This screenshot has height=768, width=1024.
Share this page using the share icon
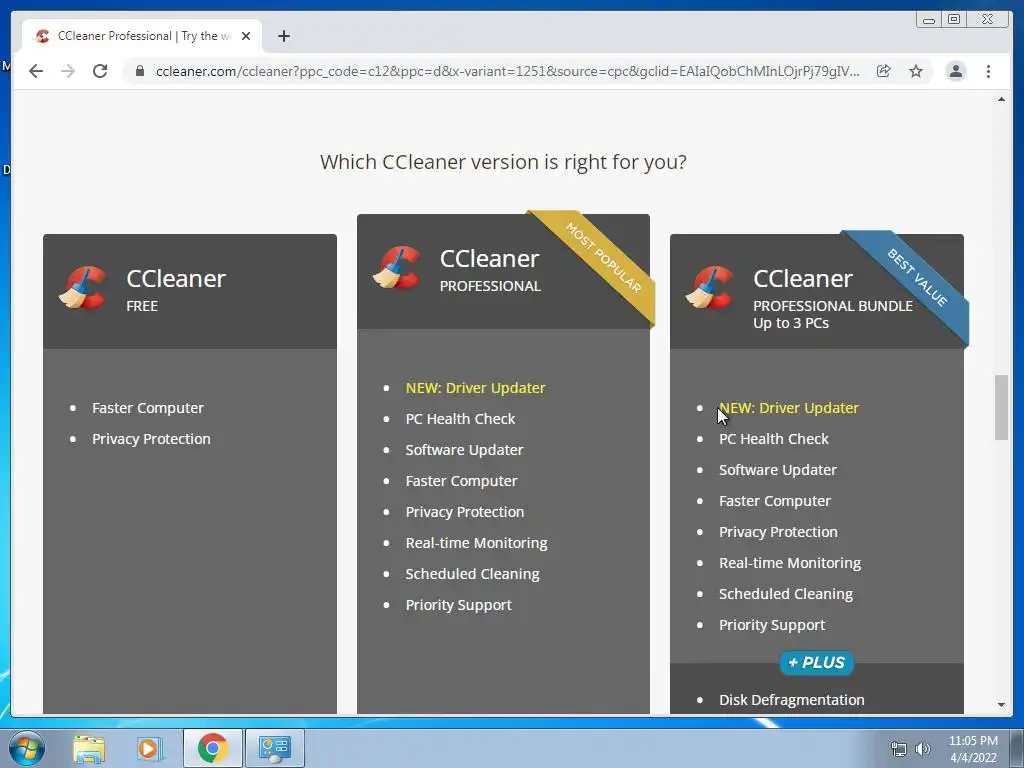coord(884,71)
